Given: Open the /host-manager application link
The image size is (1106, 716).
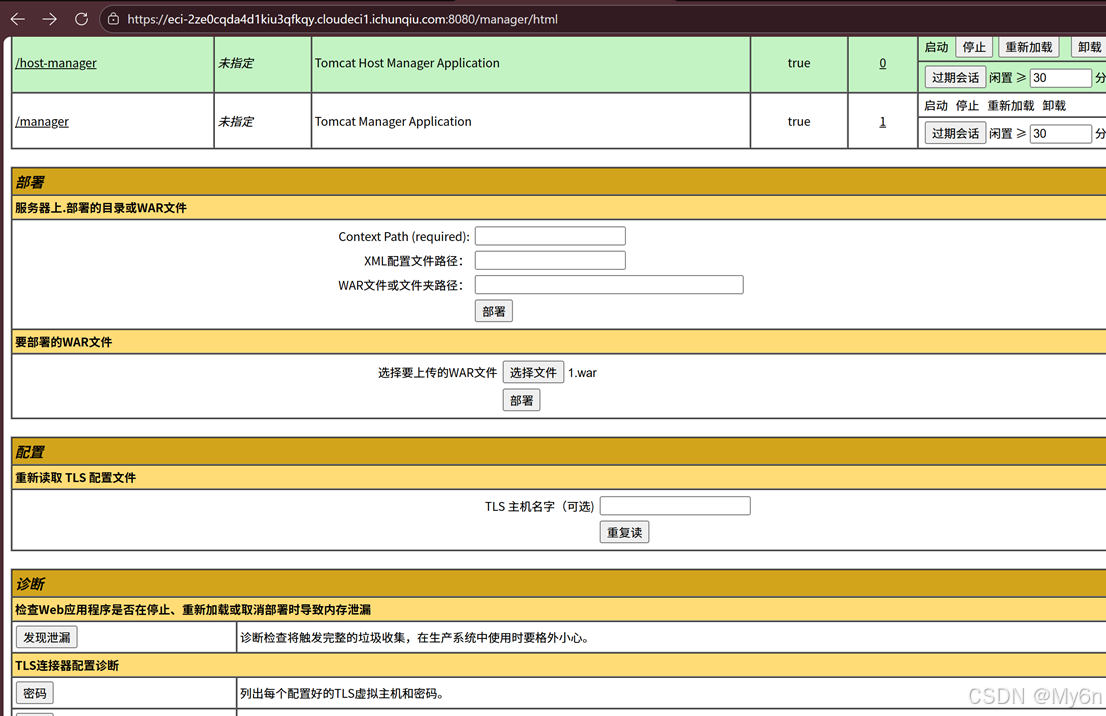Looking at the screenshot, I should coord(56,63).
